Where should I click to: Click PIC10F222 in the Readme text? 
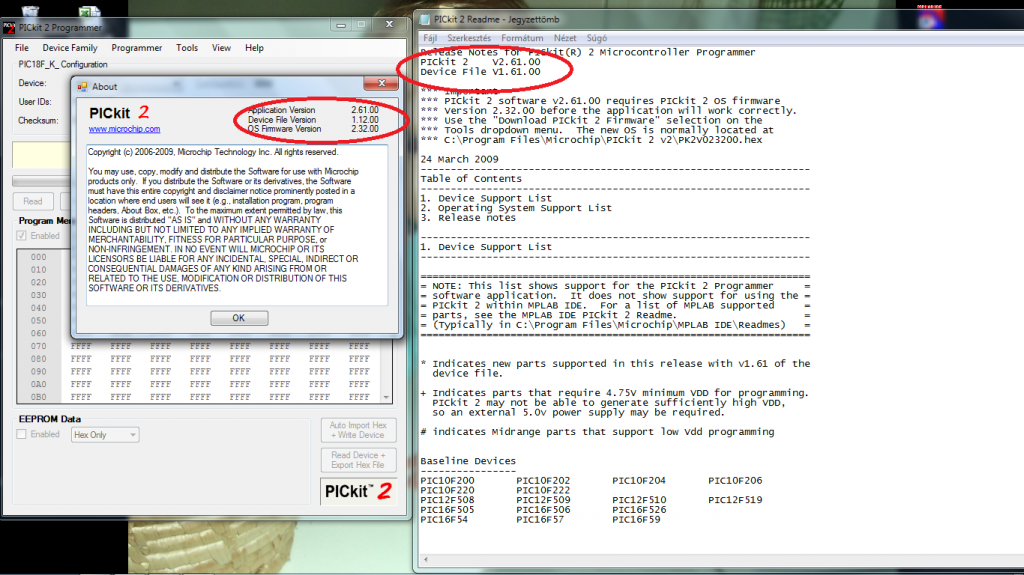pyautogui.click(x=543, y=490)
